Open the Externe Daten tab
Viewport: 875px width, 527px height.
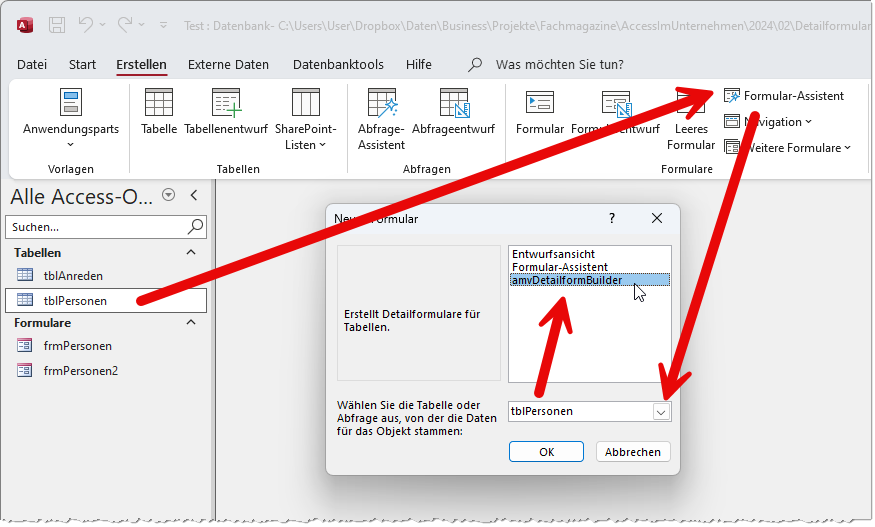[x=228, y=65]
